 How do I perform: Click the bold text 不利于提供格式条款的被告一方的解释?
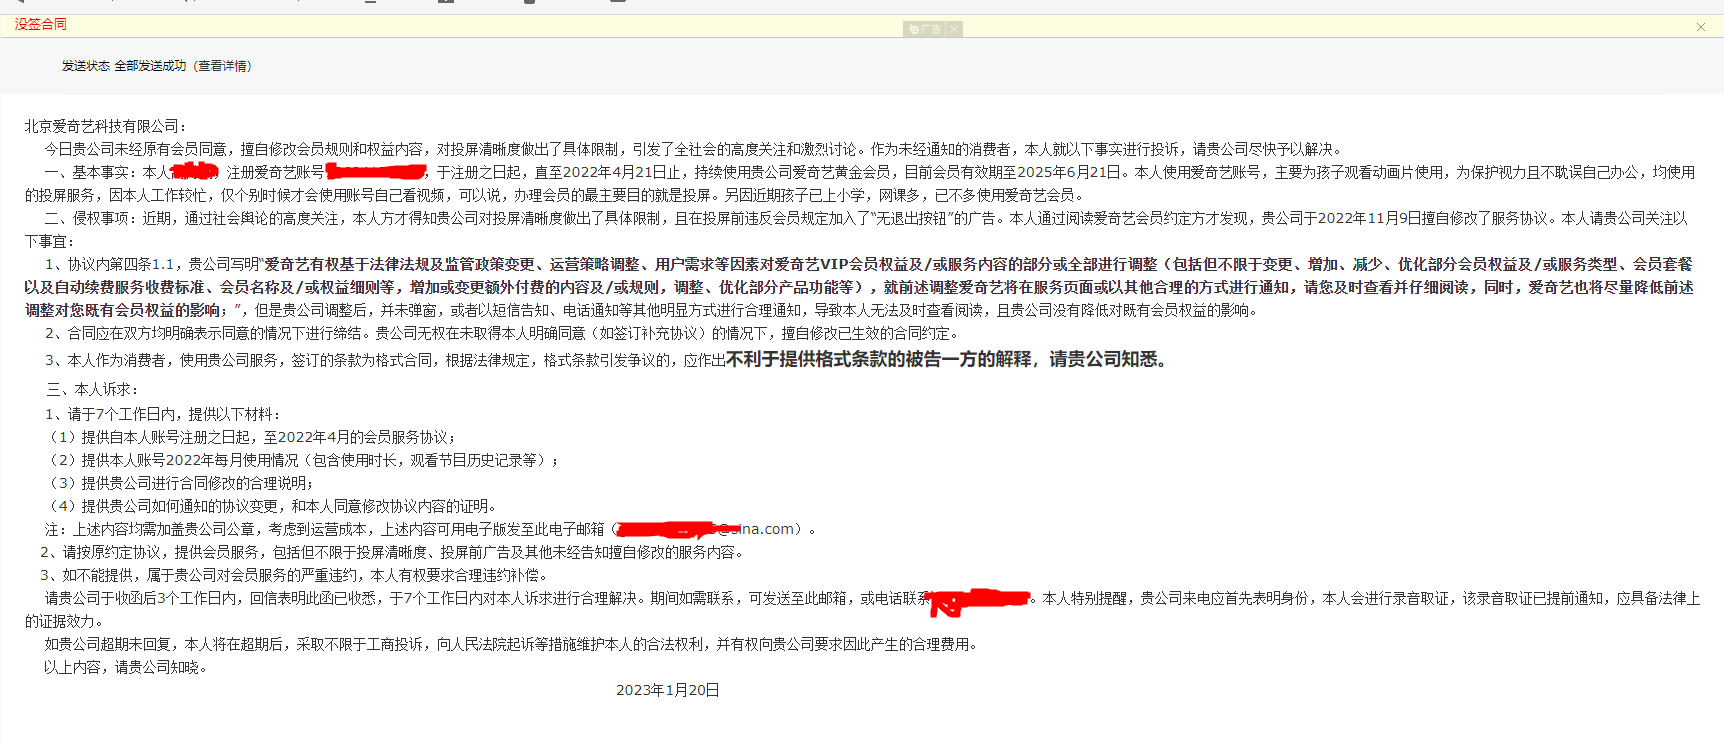(x=879, y=359)
